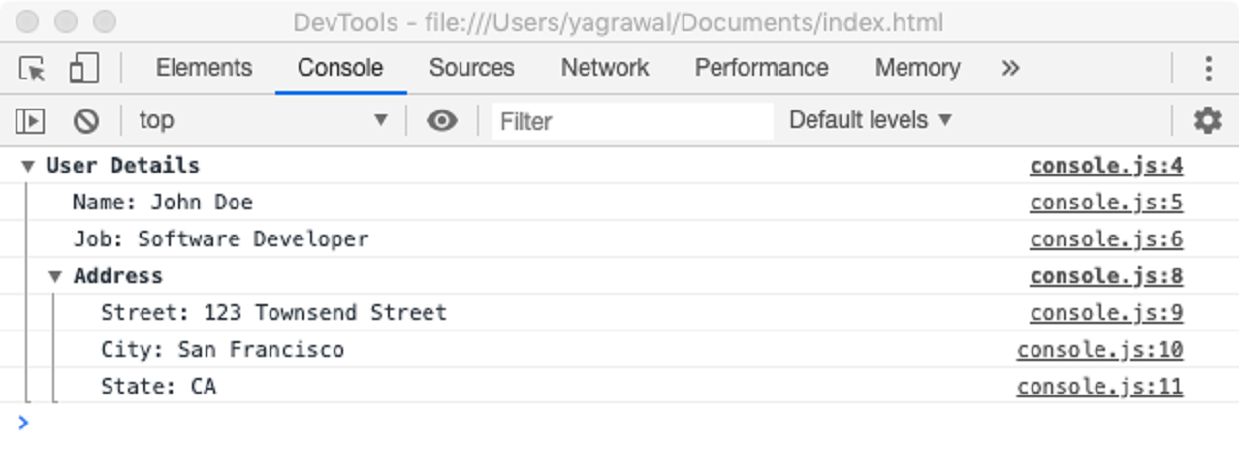
Task: Click the console prompt input line
Action: [x=600, y=424]
